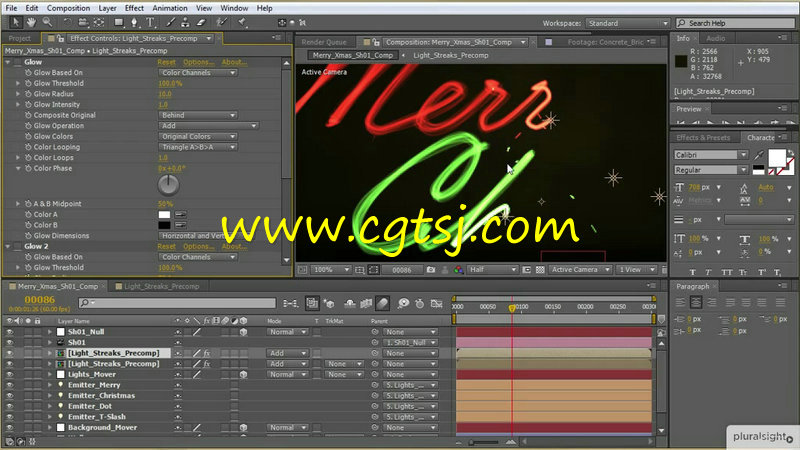Click the viewer snapshot camera icon
Screen dimensions: 800x450
431,269
